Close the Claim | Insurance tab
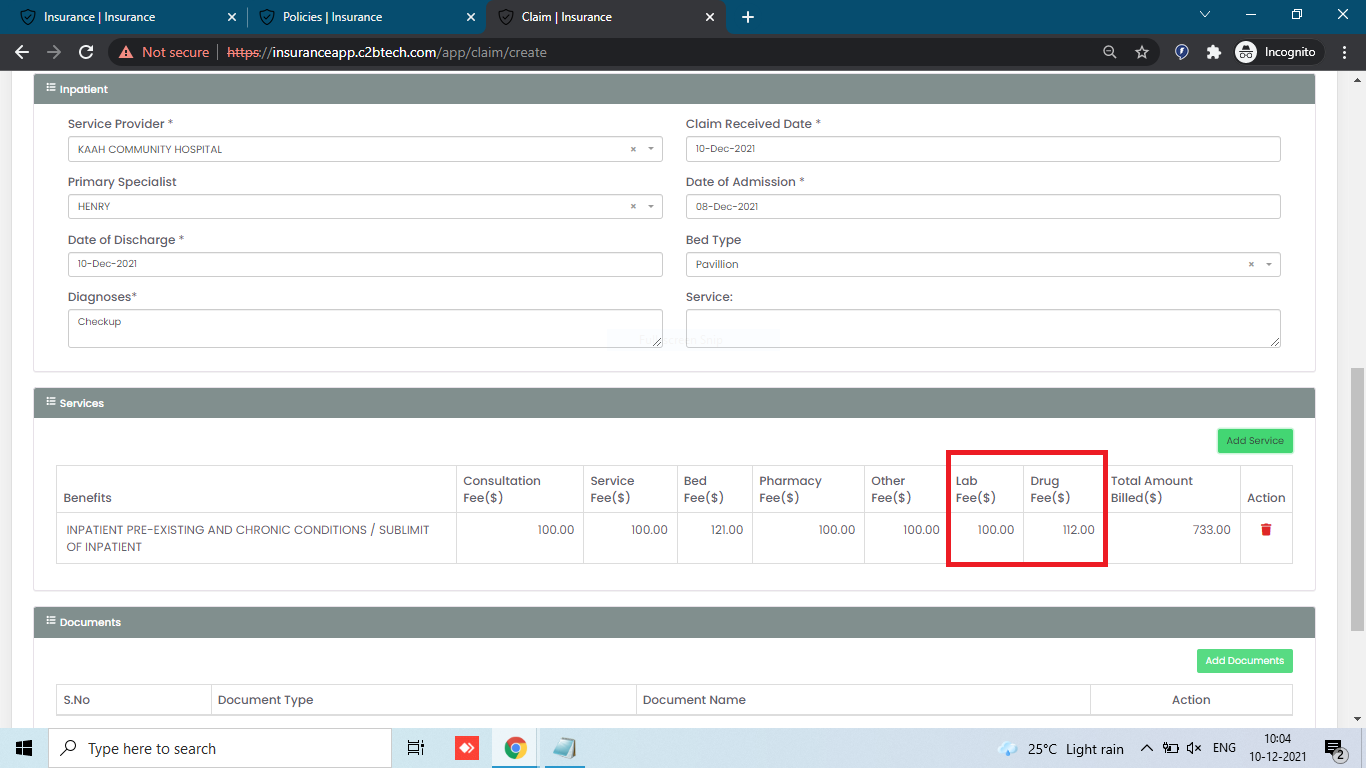 [711, 17]
